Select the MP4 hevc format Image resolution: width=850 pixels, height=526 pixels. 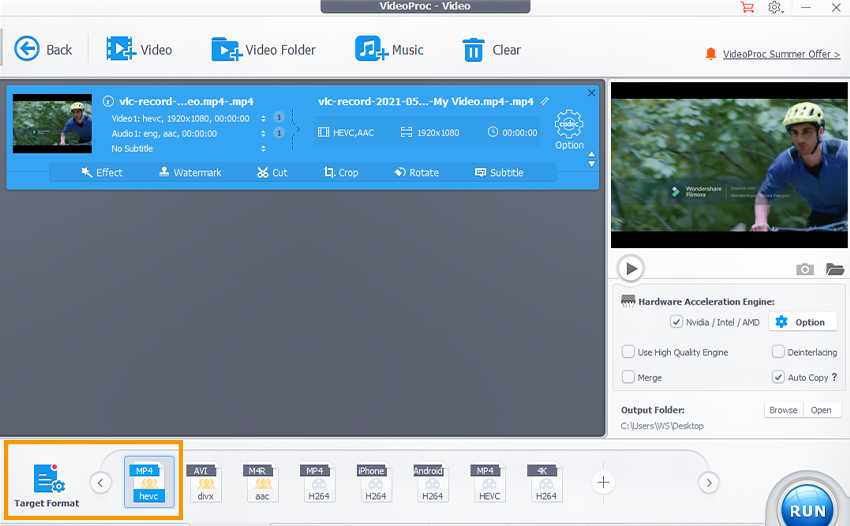click(149, 482)
